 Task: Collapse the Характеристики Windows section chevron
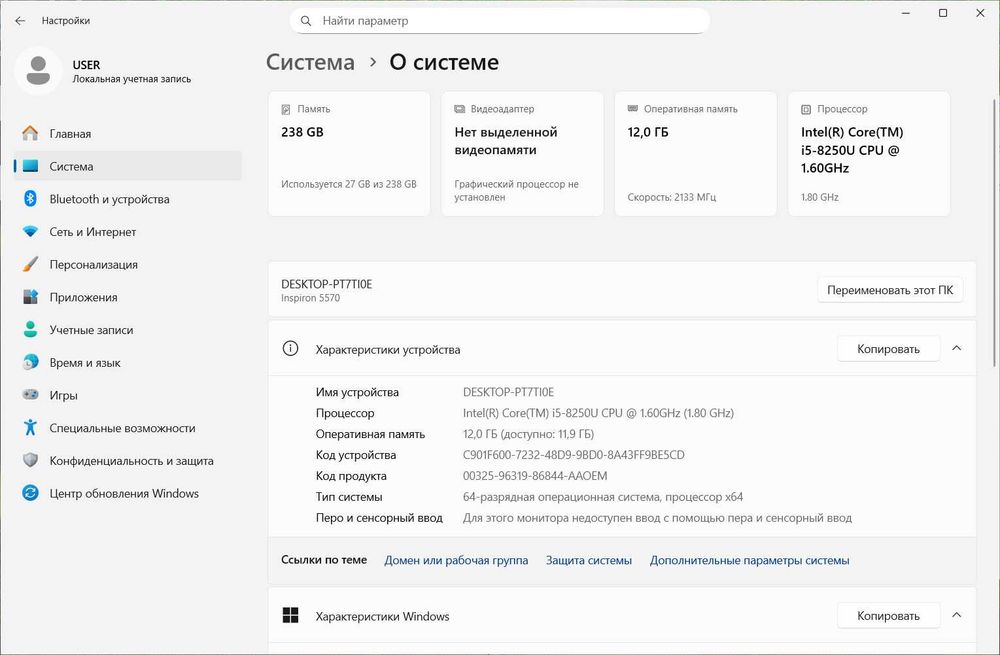[956, 615]
